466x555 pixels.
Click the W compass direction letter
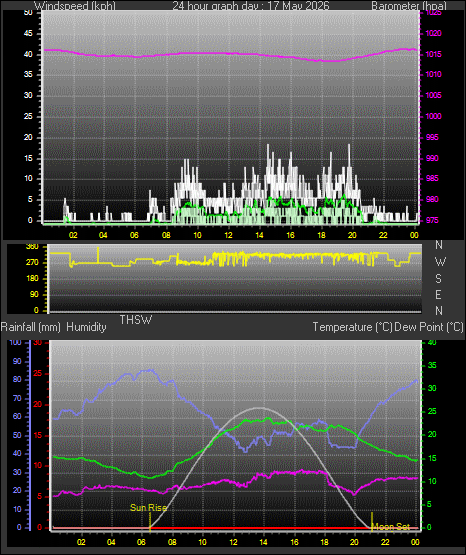[x=440, y=262]
